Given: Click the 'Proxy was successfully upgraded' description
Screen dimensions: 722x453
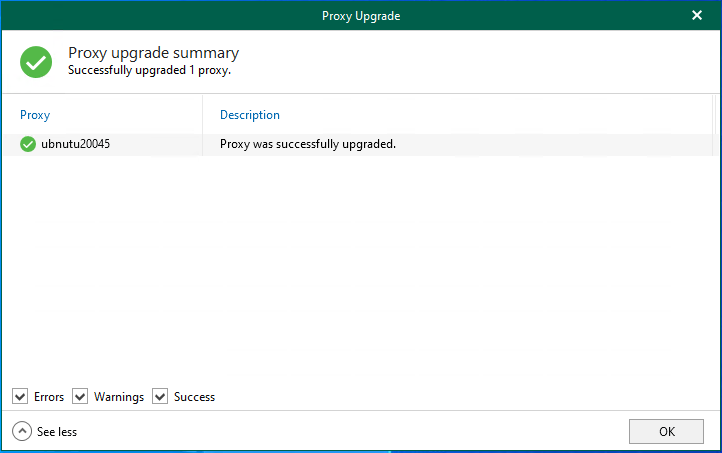Looking at the screenshot, I should [x=308, y=144].
